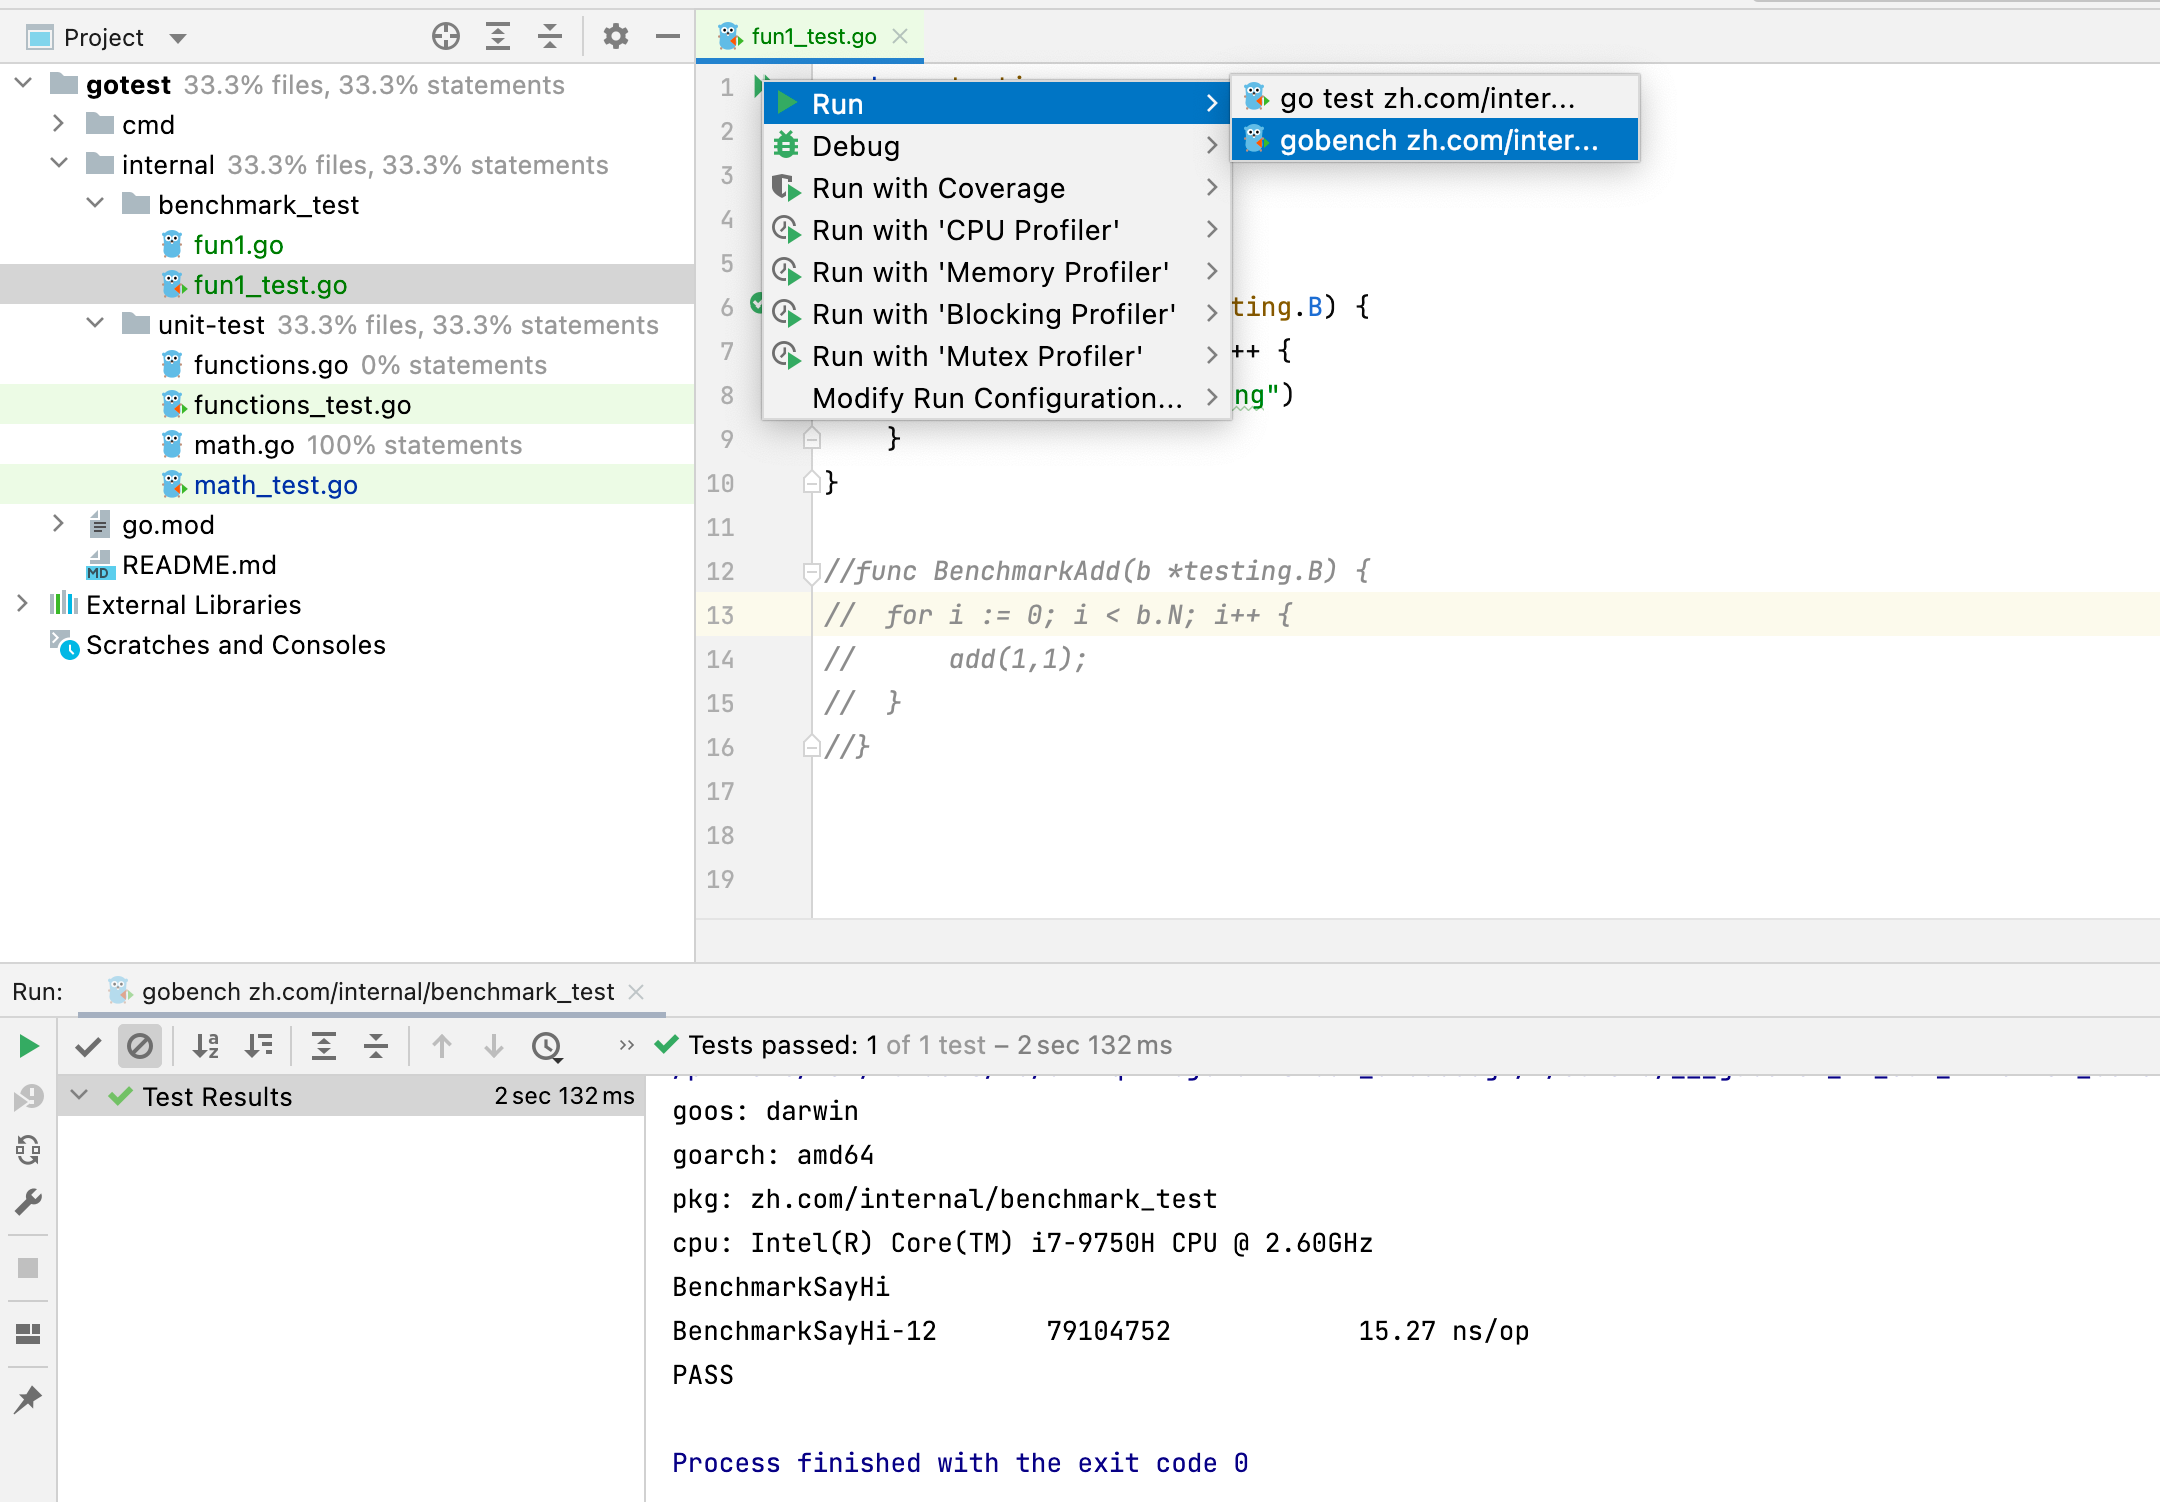Pin the Run tab

coord(28,1399)
